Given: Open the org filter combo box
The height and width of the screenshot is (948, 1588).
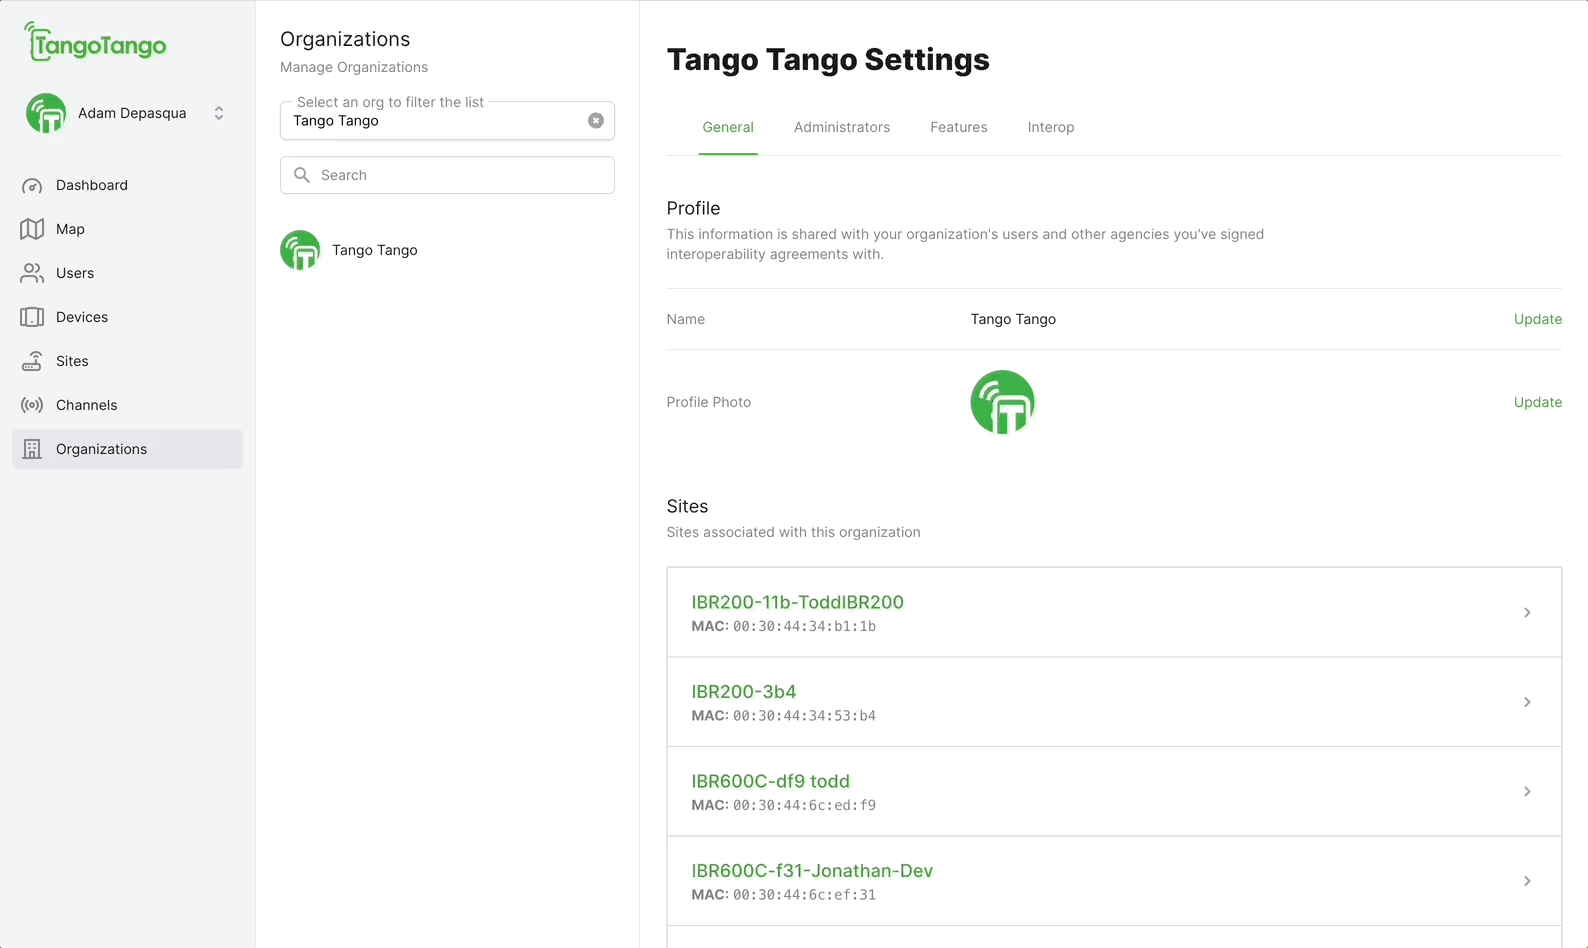Looking at the screenshot, I should [447, 120].
